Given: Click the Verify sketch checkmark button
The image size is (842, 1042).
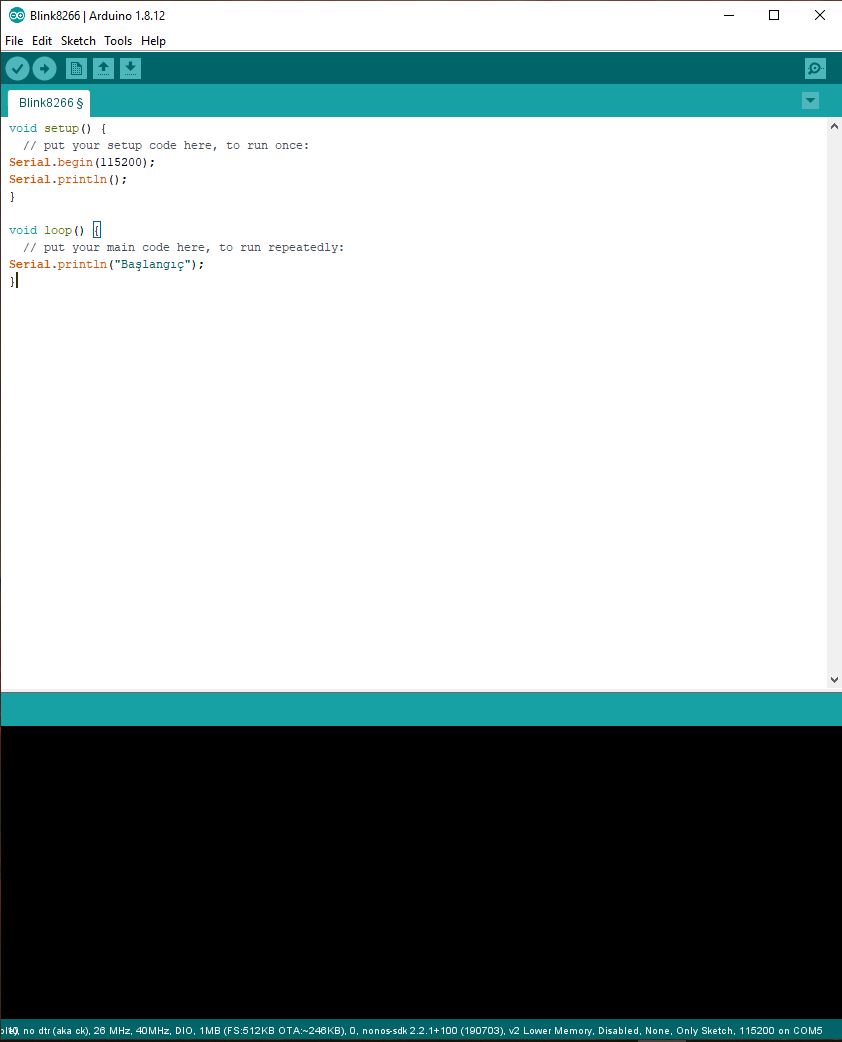Looking at the screenshot, I should (x=17, y=68).
